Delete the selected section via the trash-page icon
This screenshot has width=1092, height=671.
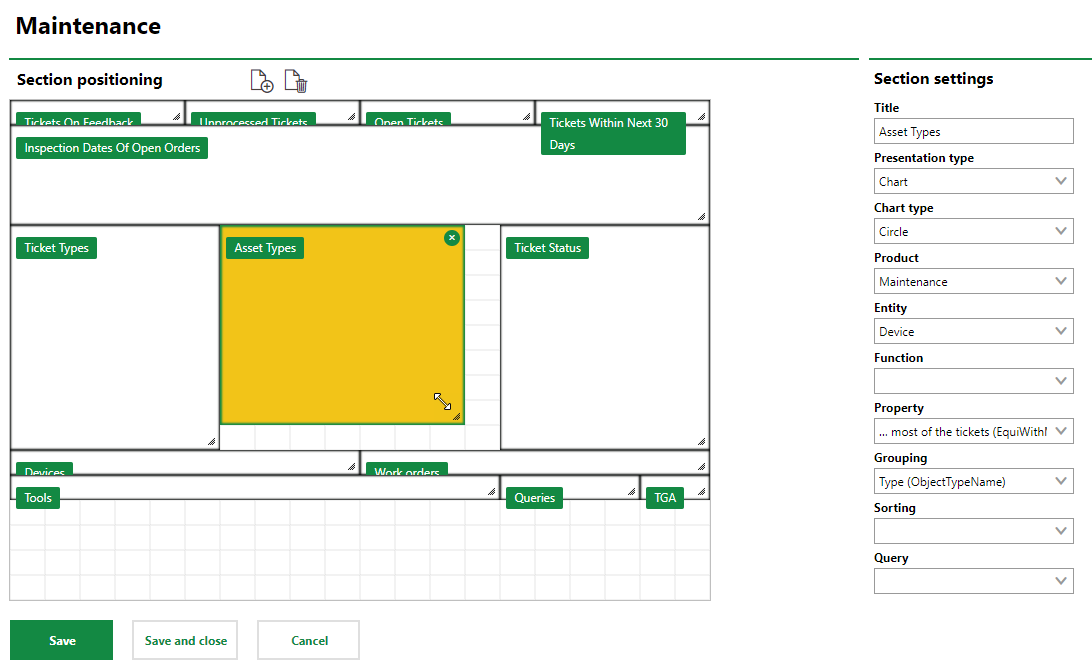[296, 80]
